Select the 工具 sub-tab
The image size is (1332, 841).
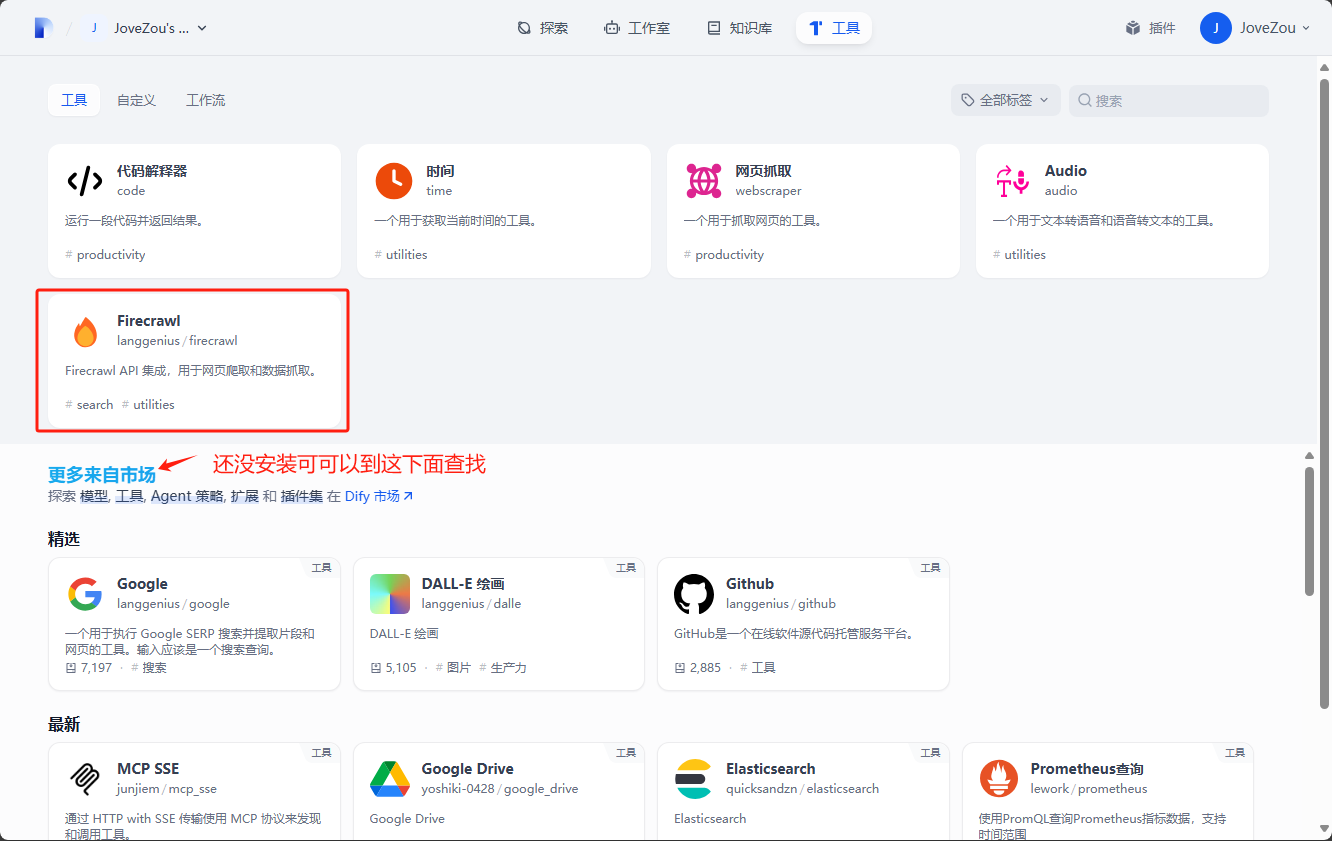tap(74, 100)
